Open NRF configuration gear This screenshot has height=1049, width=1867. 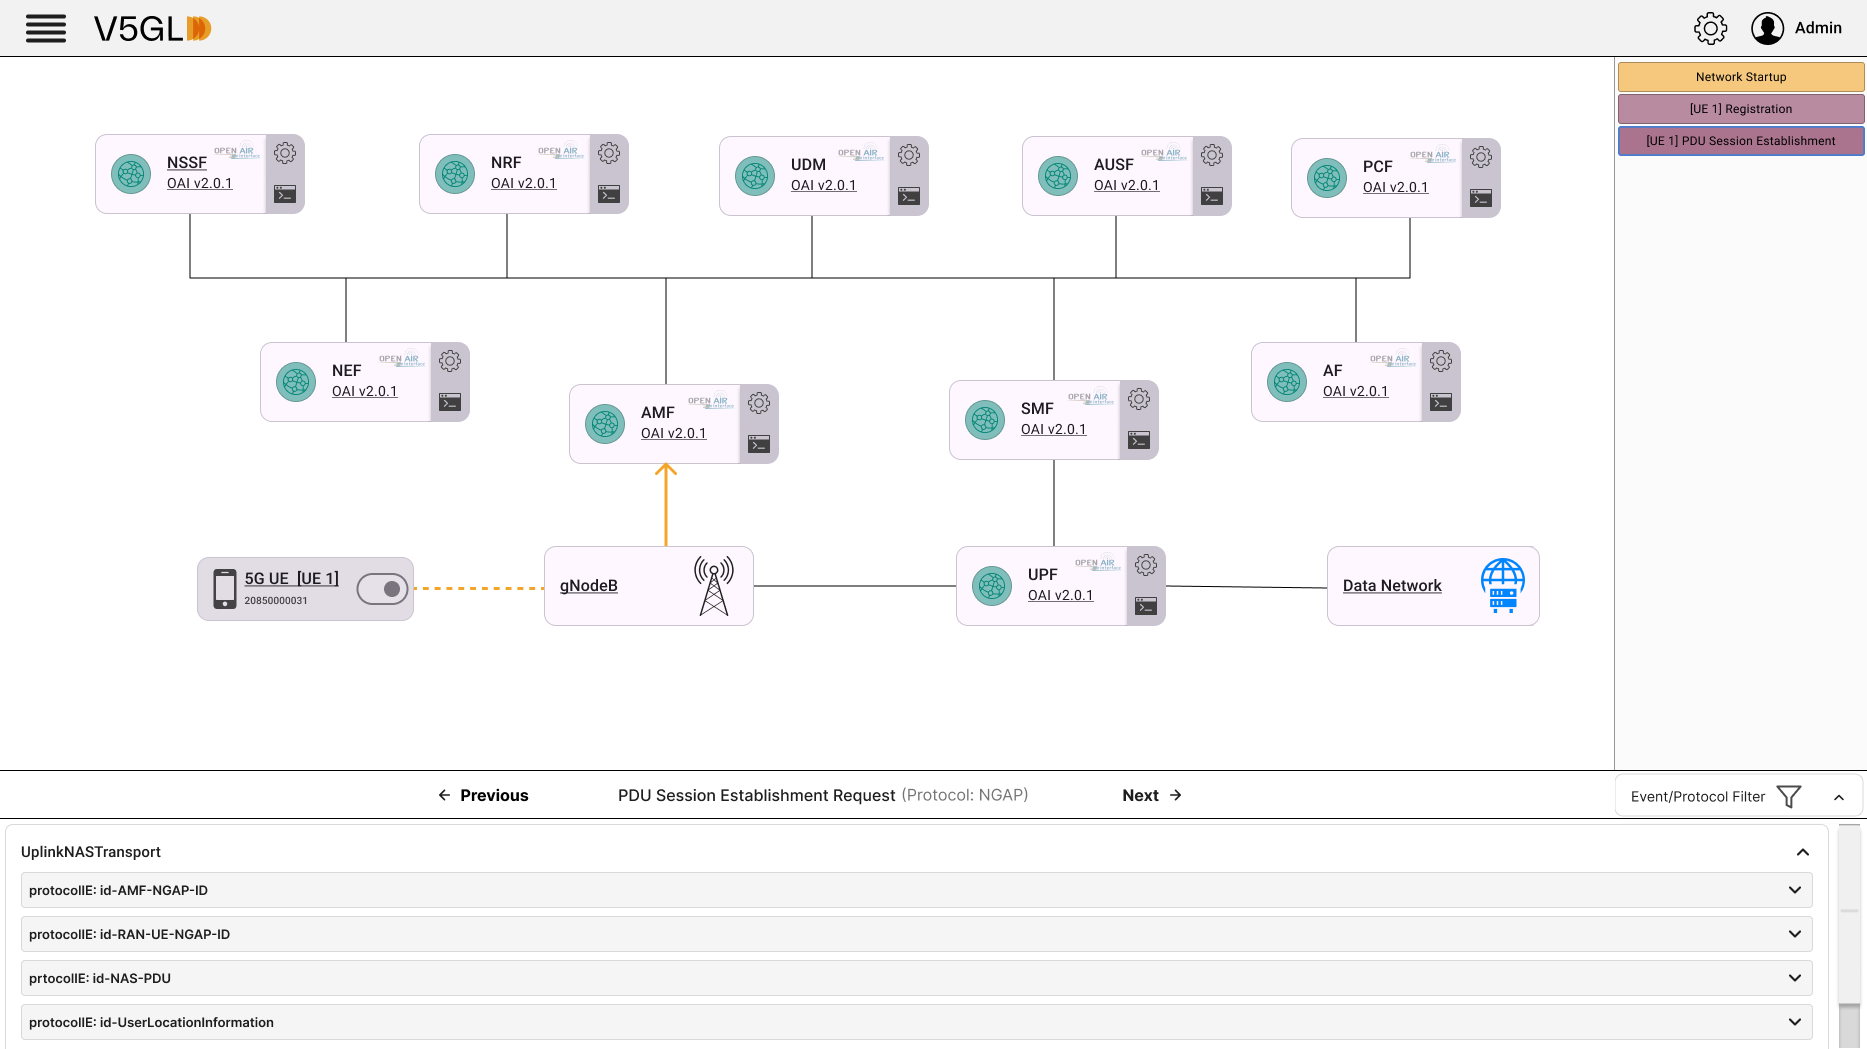(x=609, y=153)
